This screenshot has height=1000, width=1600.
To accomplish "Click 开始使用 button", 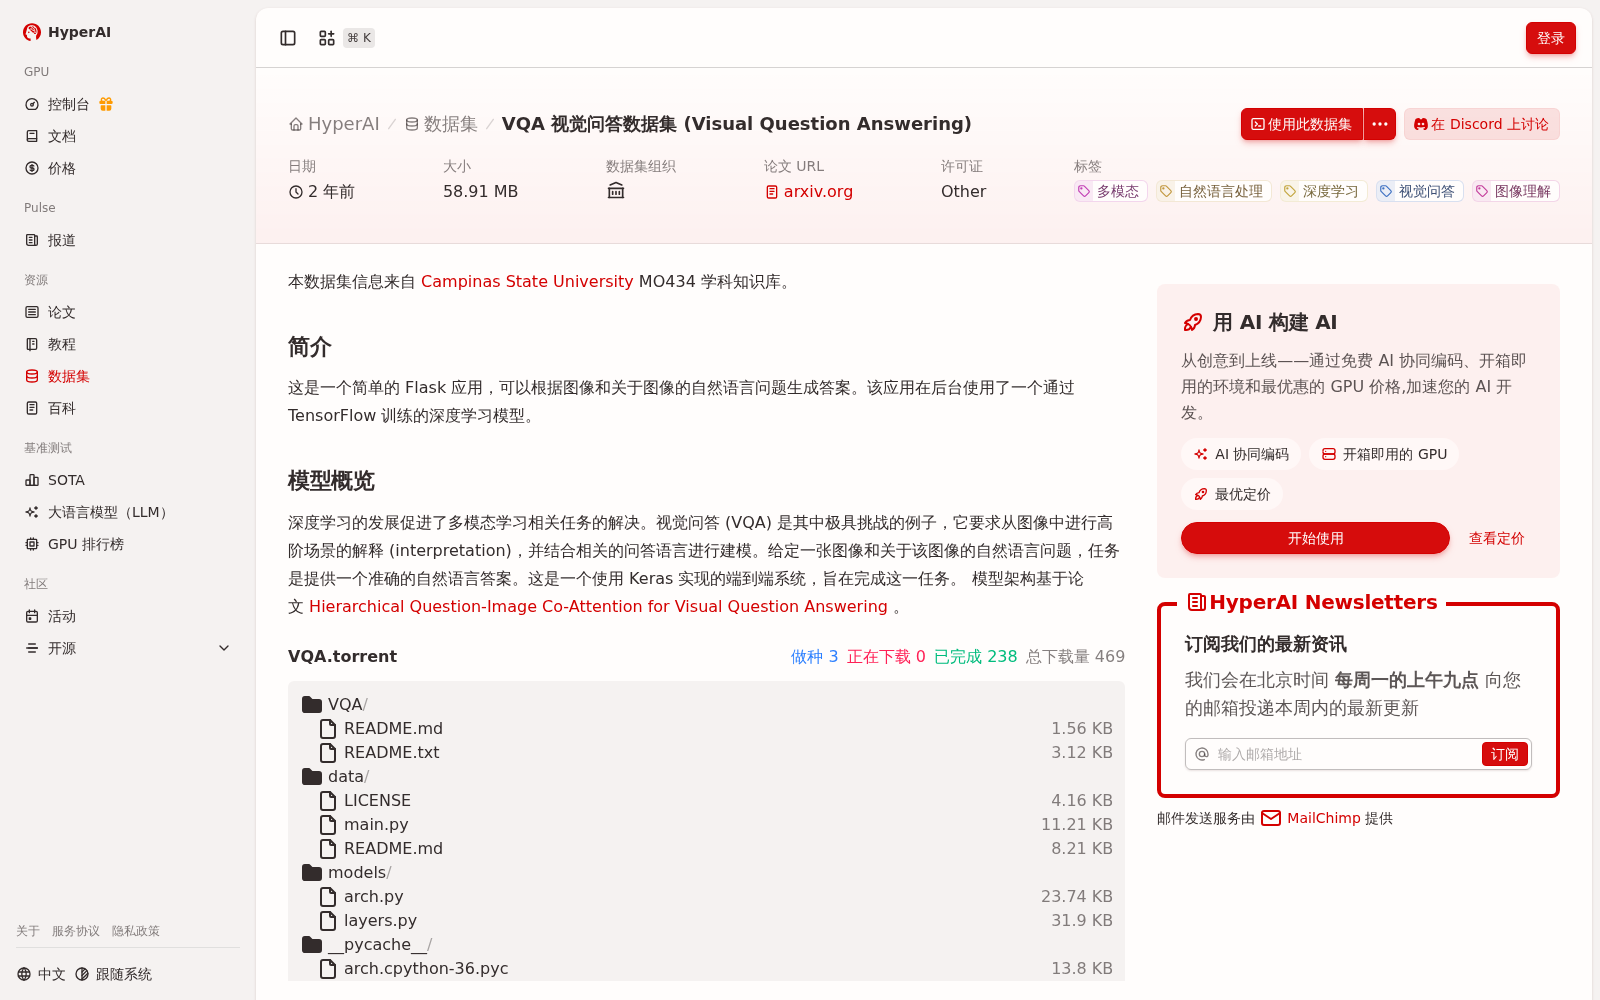I will (x=1315, y=538).
